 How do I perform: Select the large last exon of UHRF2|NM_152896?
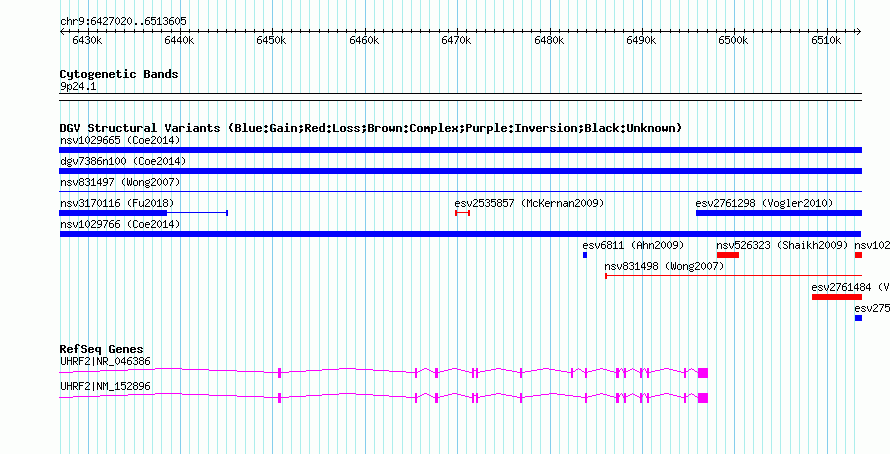(703, 398)
